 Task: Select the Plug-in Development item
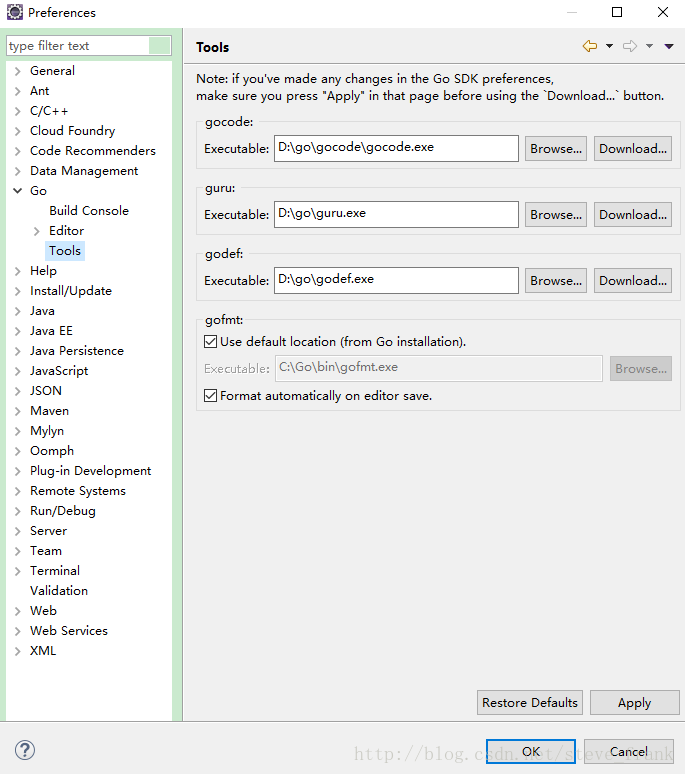[90, 471]
